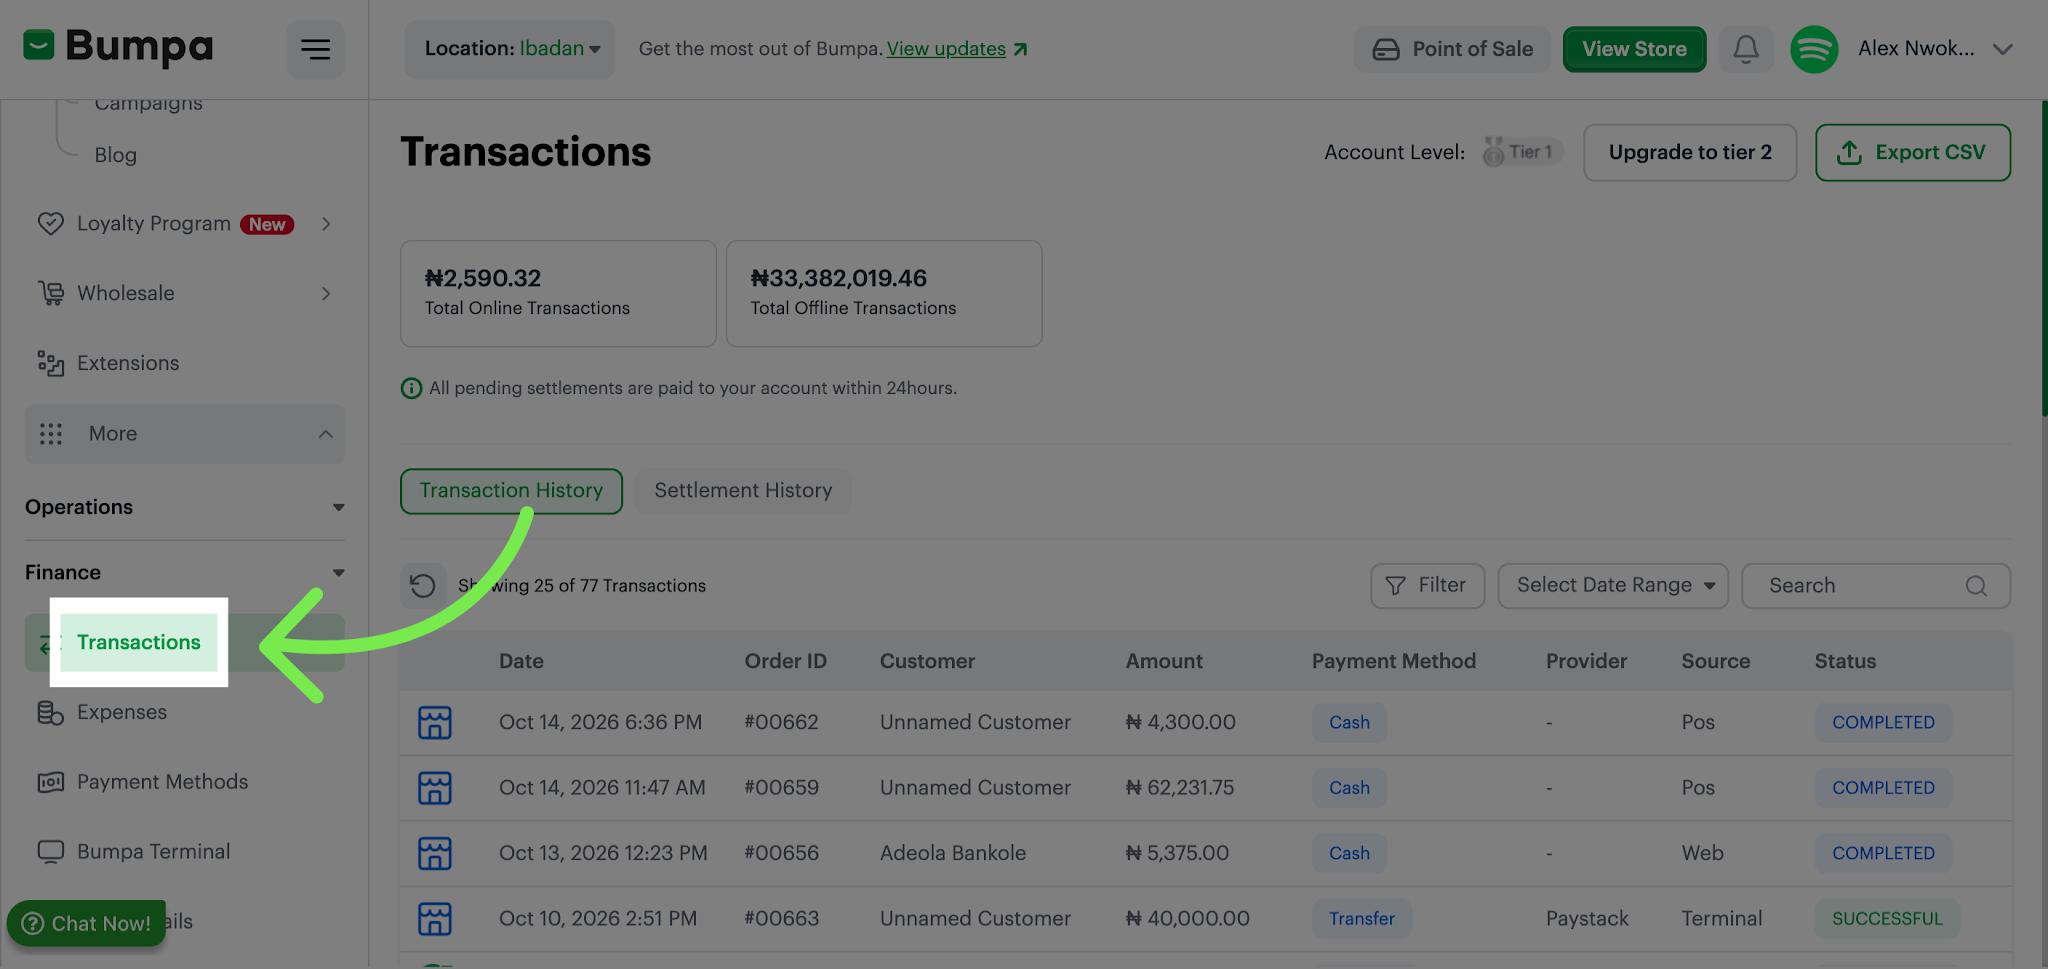Open Bumpa Terminal in sidebar
Image resolution: width=2048 pixels, height=969 pixels.
tap(184, 852)
